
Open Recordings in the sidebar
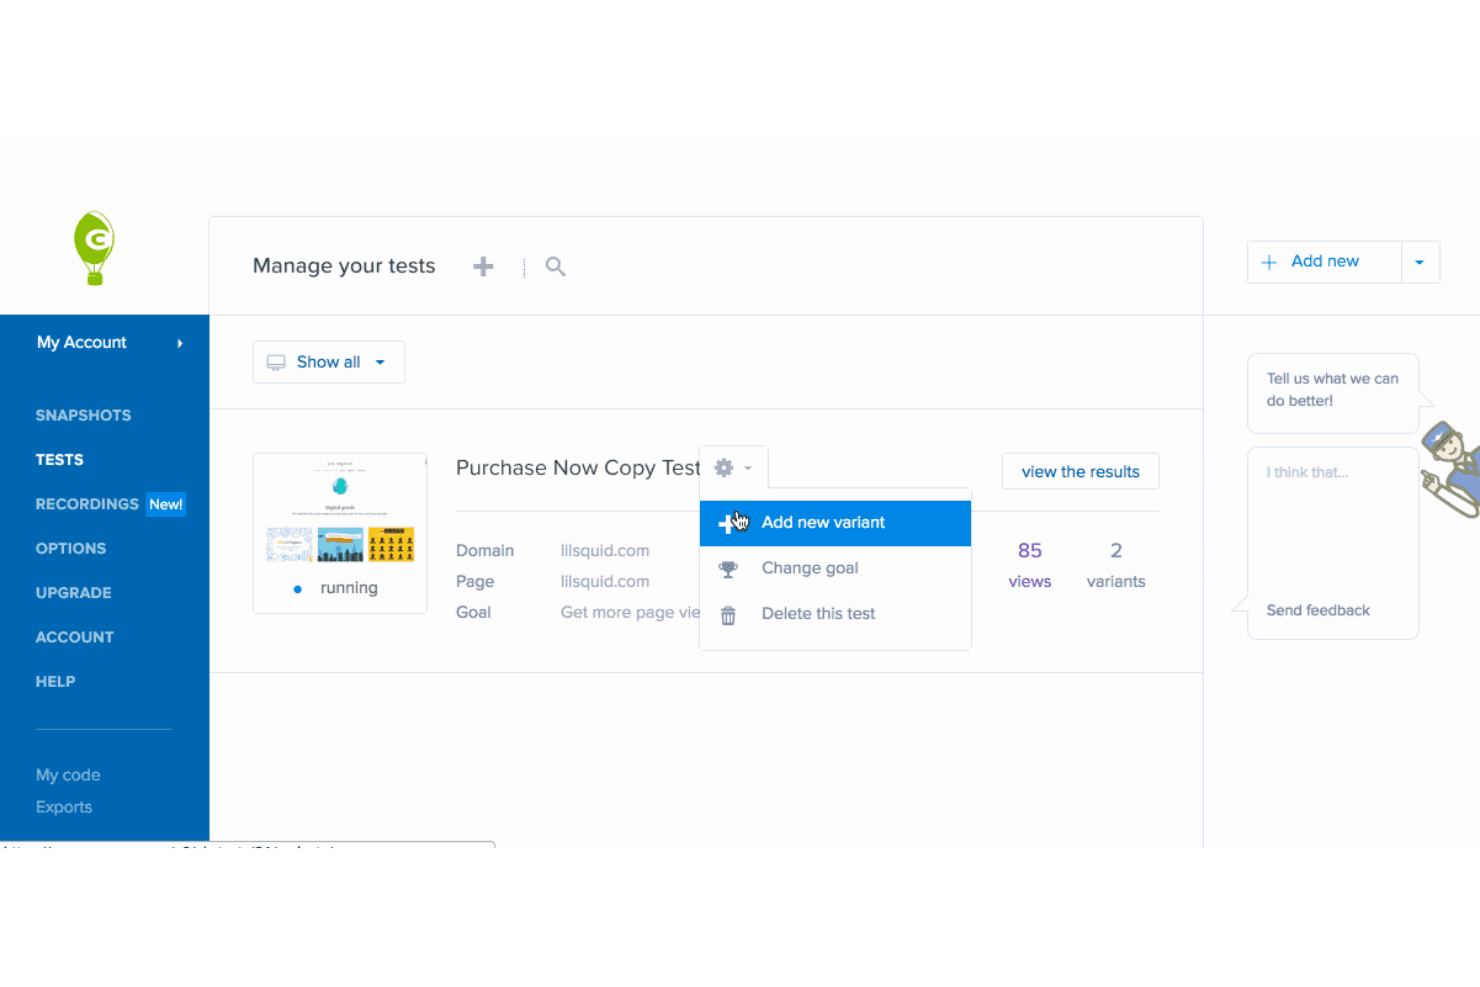pyautogui.click(x=87, y=504)
